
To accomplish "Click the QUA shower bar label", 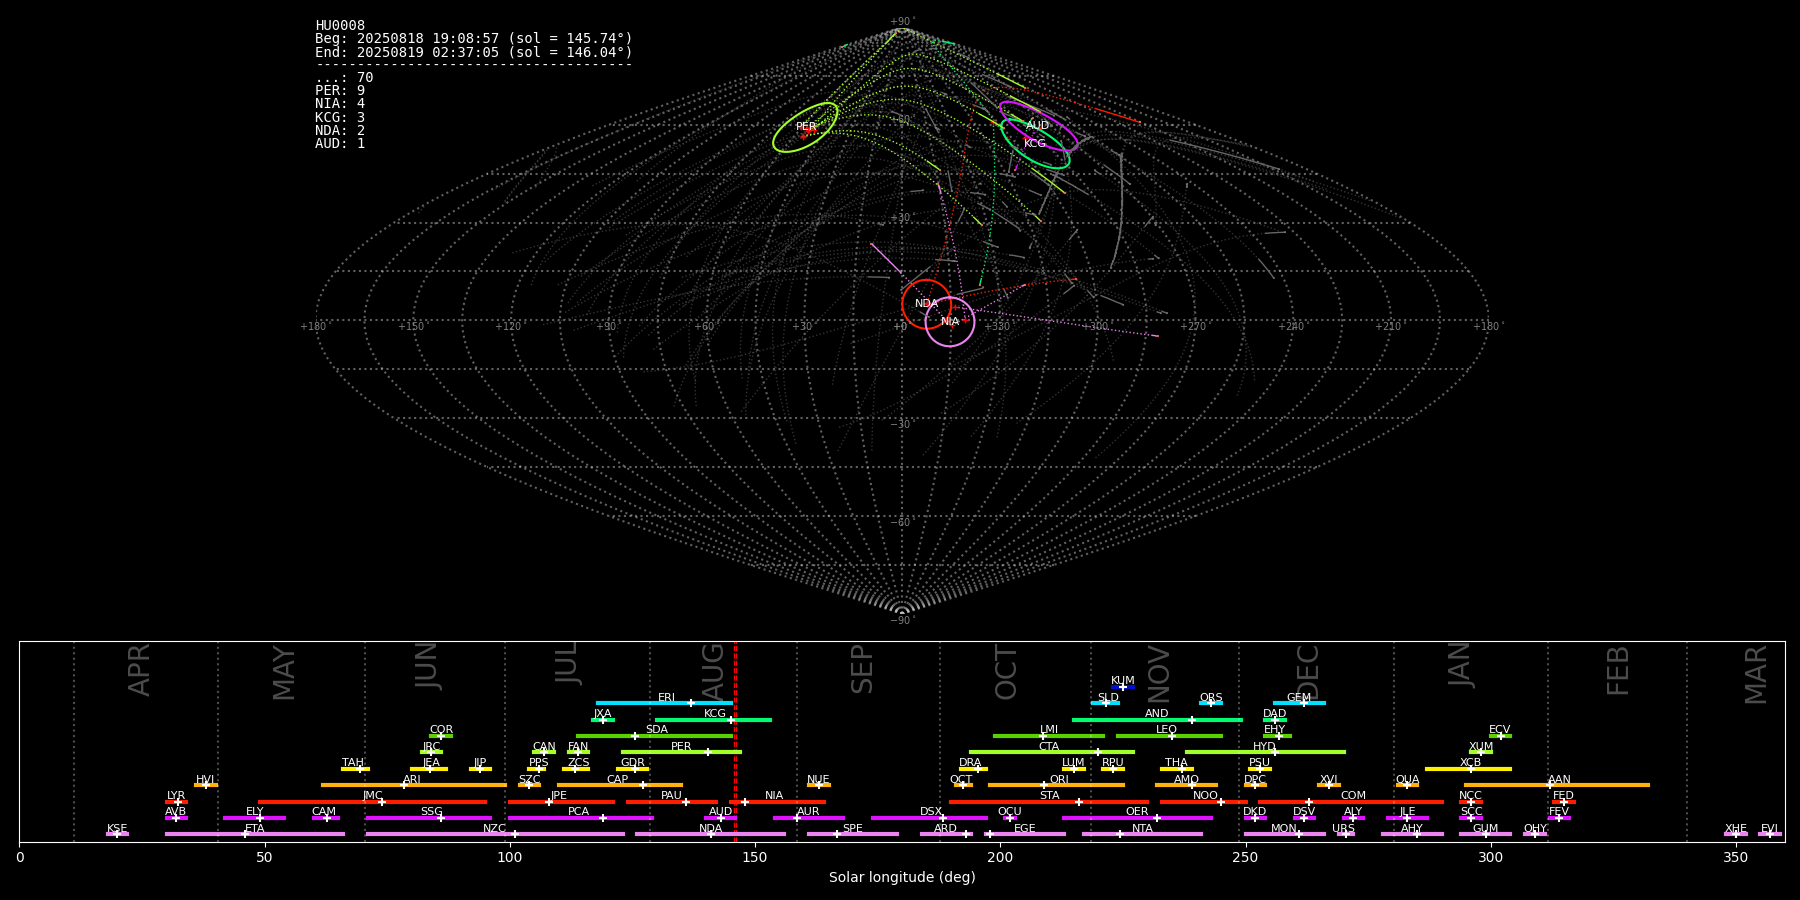I will pyautogui.click(x=1408, y=780).
